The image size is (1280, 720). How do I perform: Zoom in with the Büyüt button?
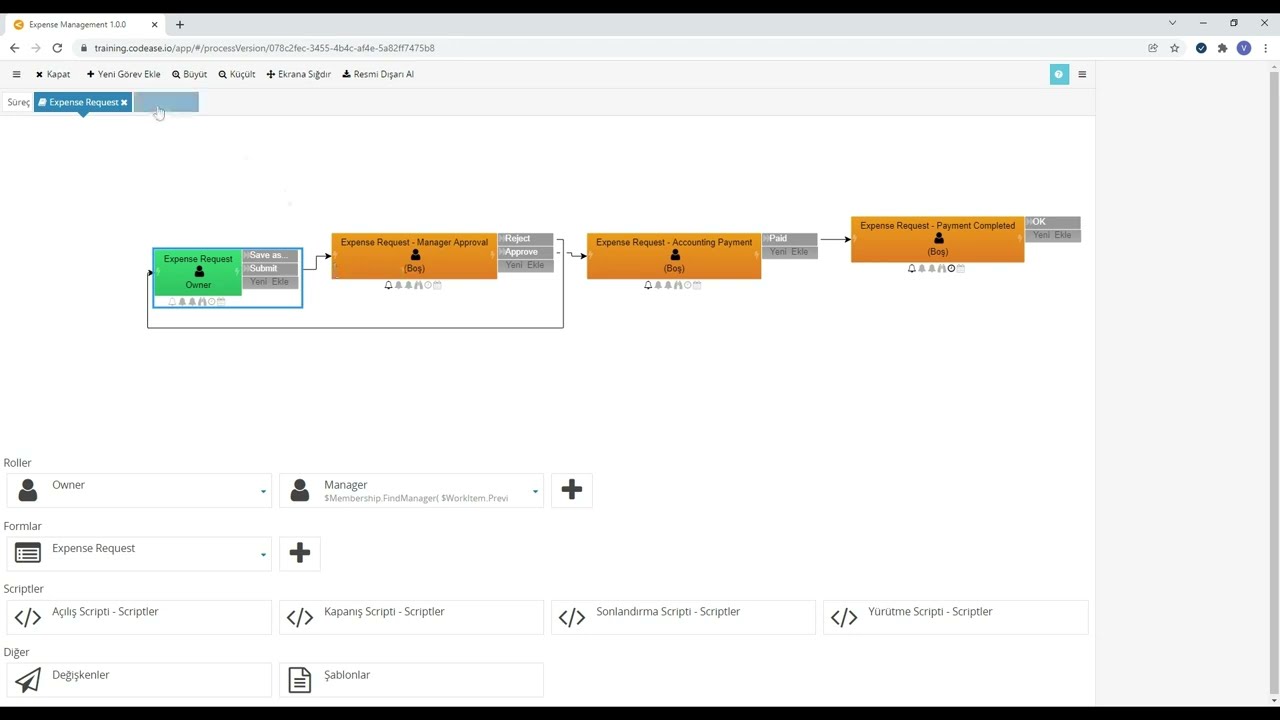pyautogui.click(x=190, y=74)
